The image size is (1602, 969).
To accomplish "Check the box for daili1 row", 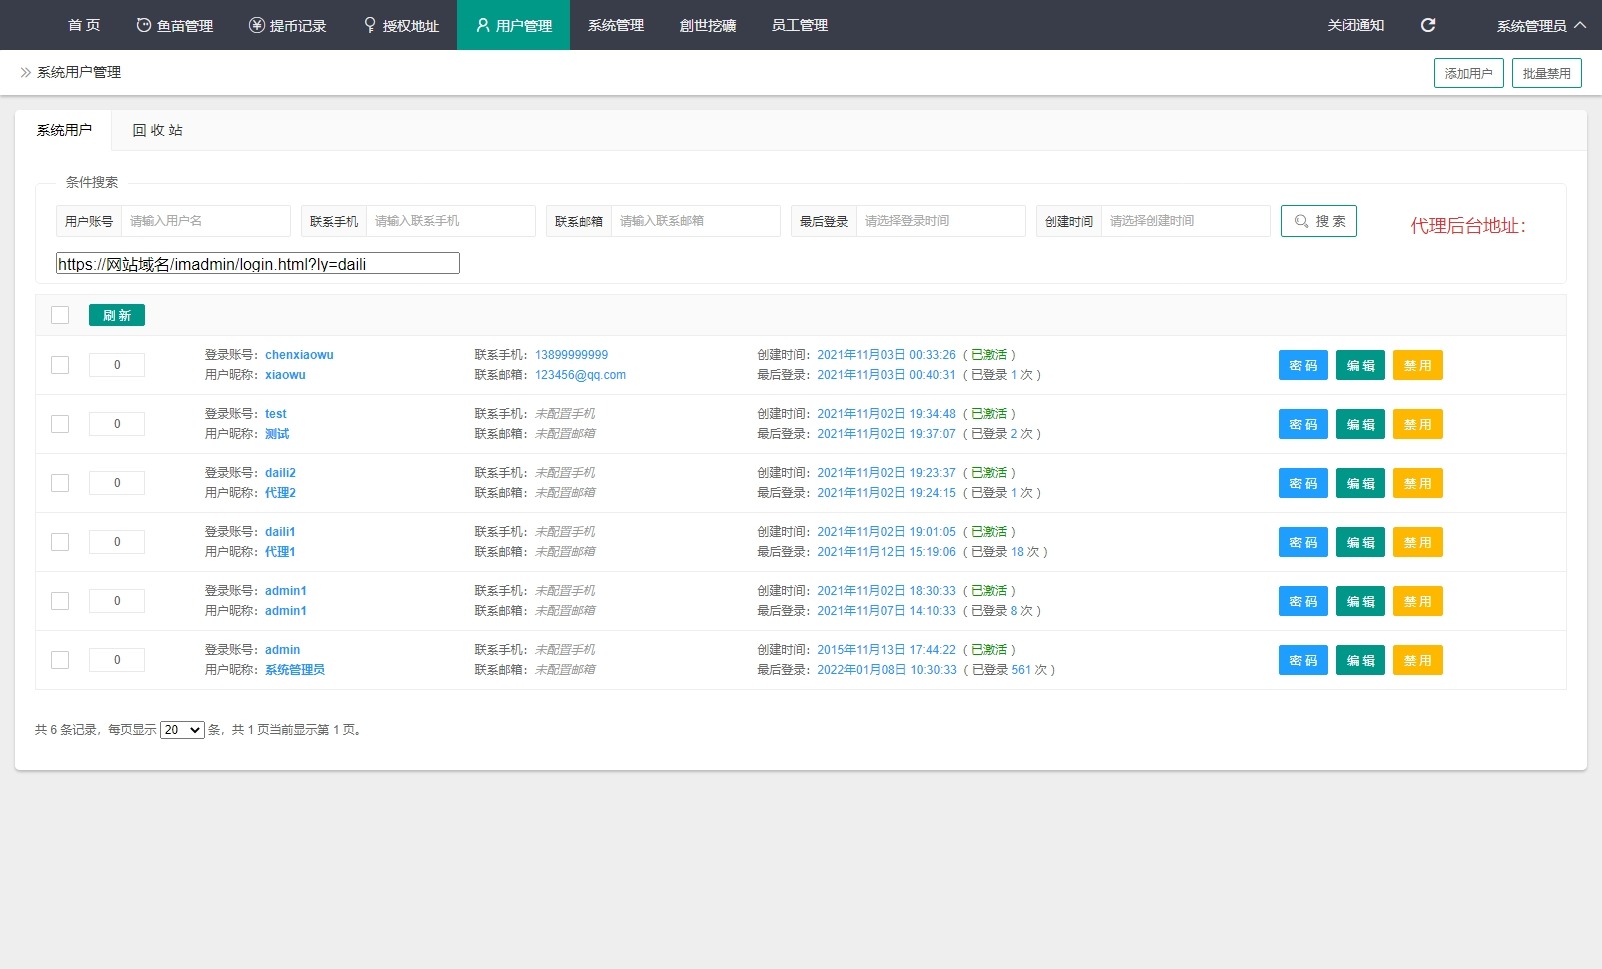I will (x=60, y=542).
